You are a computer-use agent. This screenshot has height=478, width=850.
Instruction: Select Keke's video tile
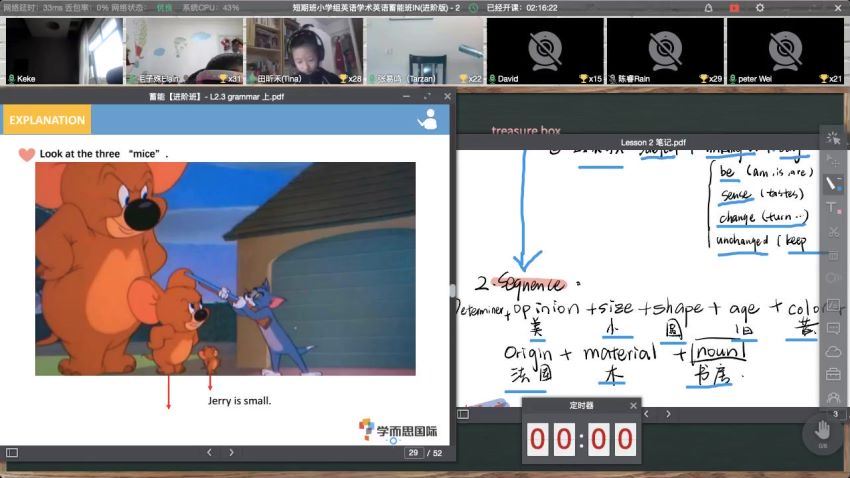point(65,51)
